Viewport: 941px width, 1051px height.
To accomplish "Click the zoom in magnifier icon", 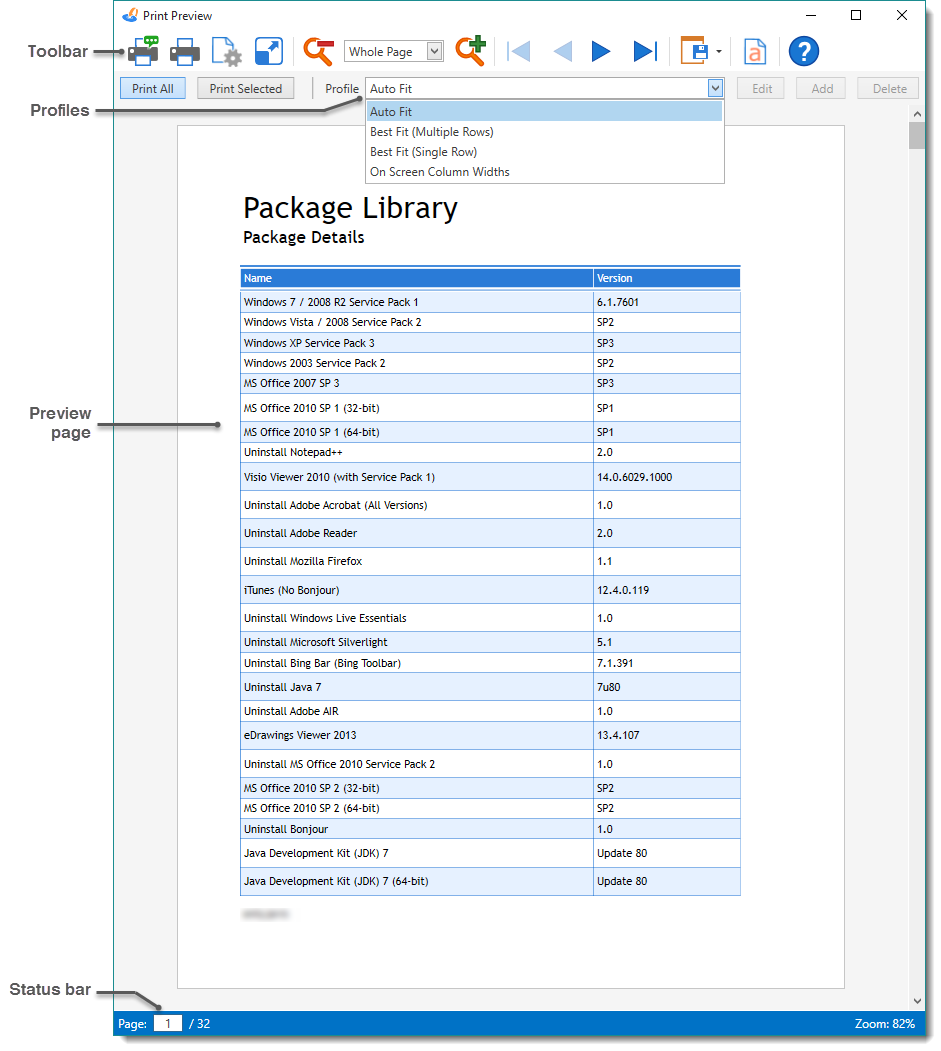I will [470, 51].
